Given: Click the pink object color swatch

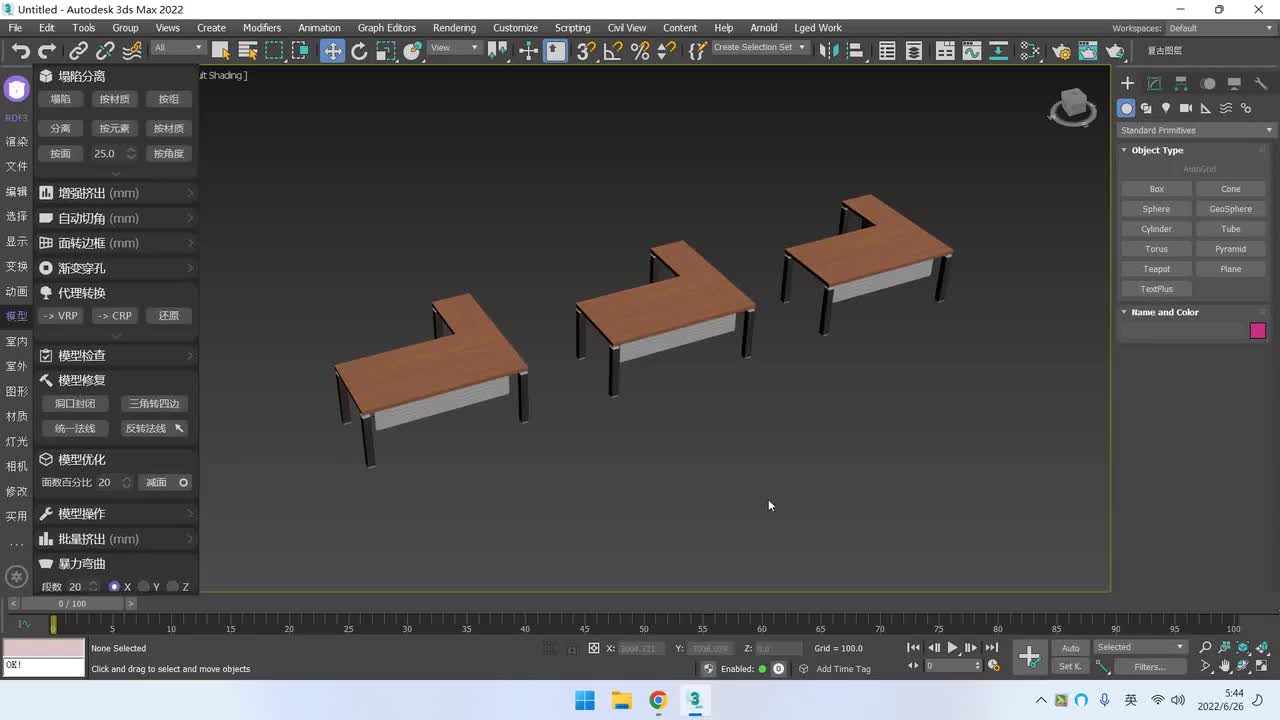Looking at the screenshot, I should click(1257, 331).
